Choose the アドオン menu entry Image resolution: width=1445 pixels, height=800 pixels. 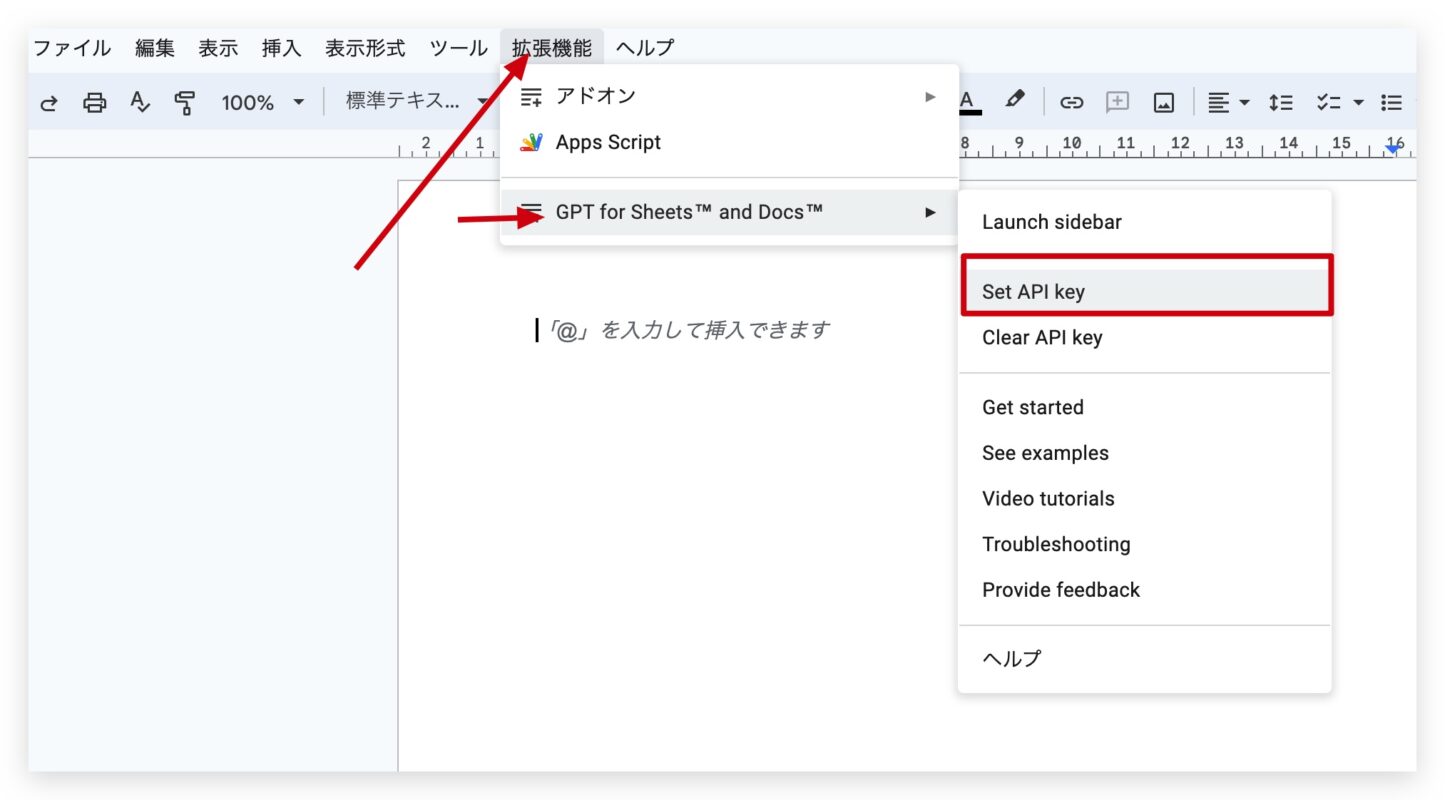[729, 96]
